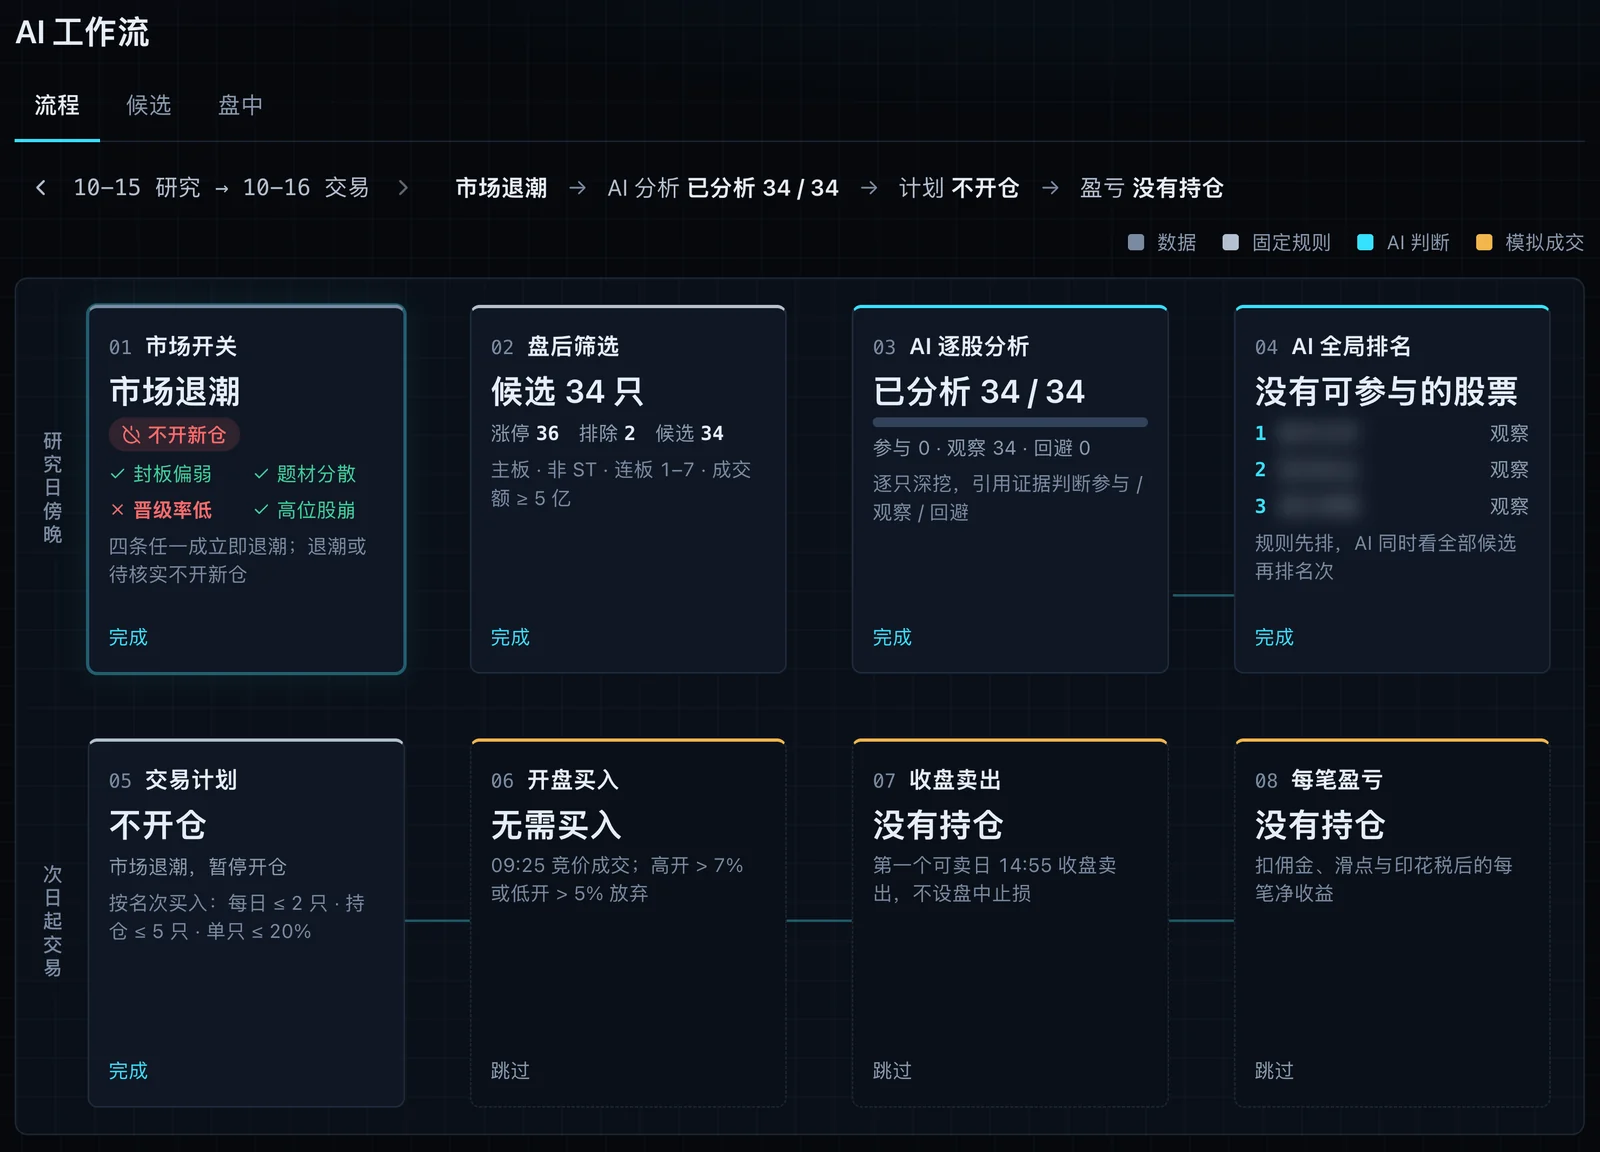Select rank 3 stock row in ranking
Image resolution: width=1600 pixels, height=1152 pixels.
[x=1392, y=506]
